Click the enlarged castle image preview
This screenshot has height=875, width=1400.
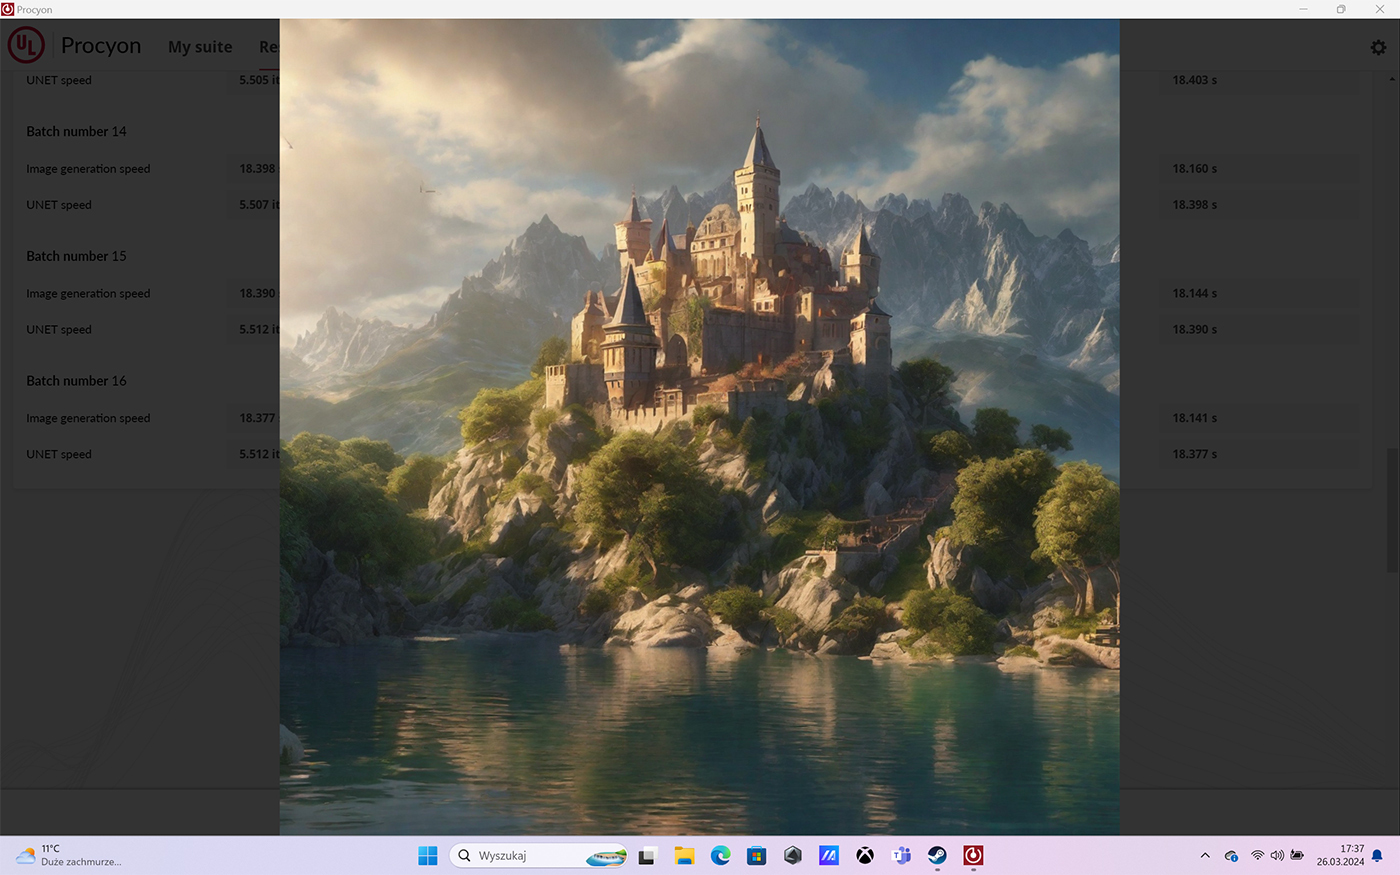click(x=699, y=427)
